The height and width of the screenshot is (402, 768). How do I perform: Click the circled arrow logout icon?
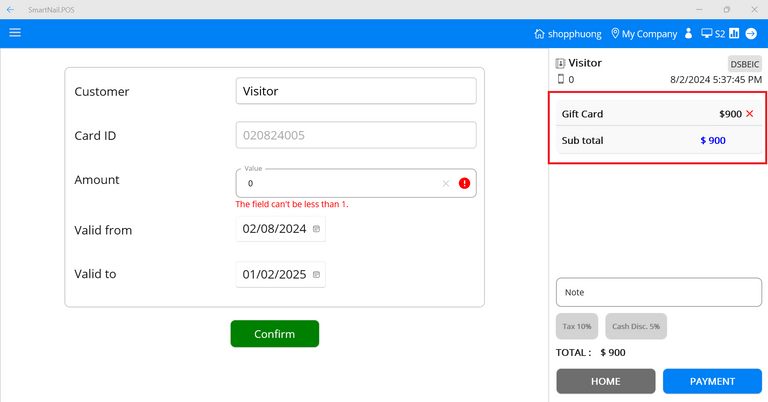tap(751, 33)
